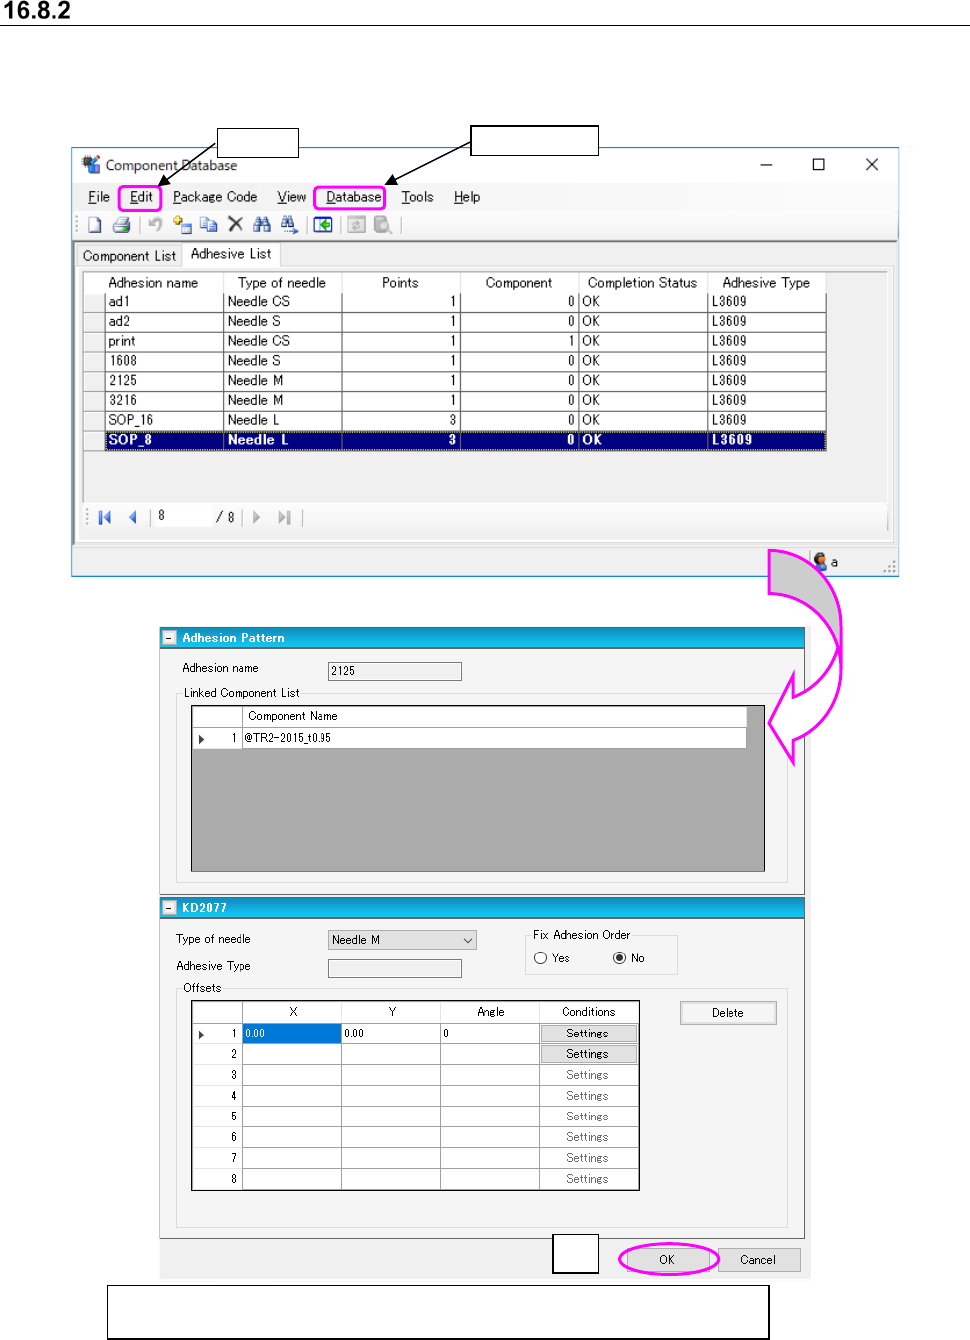
Task: Click the user icon in status bar
Action: pyautogui.click(x=820, y=562)
